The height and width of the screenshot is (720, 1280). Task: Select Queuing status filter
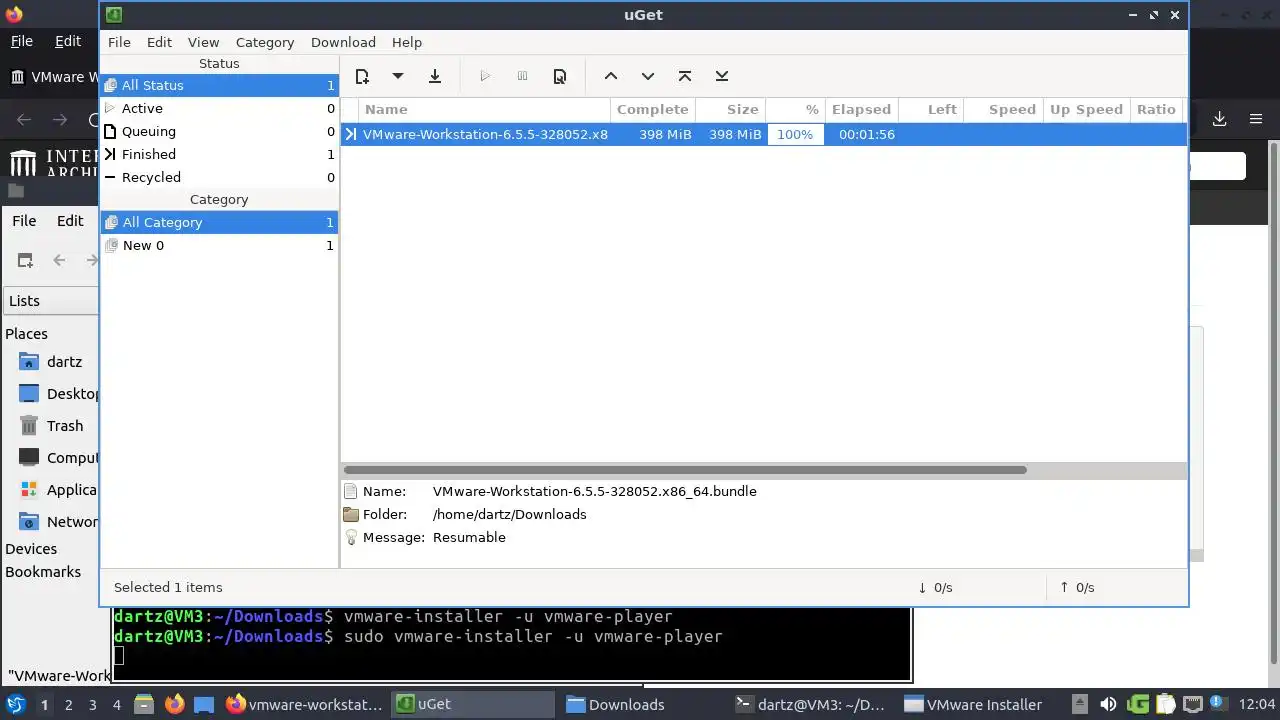click(x=219, y=131)
